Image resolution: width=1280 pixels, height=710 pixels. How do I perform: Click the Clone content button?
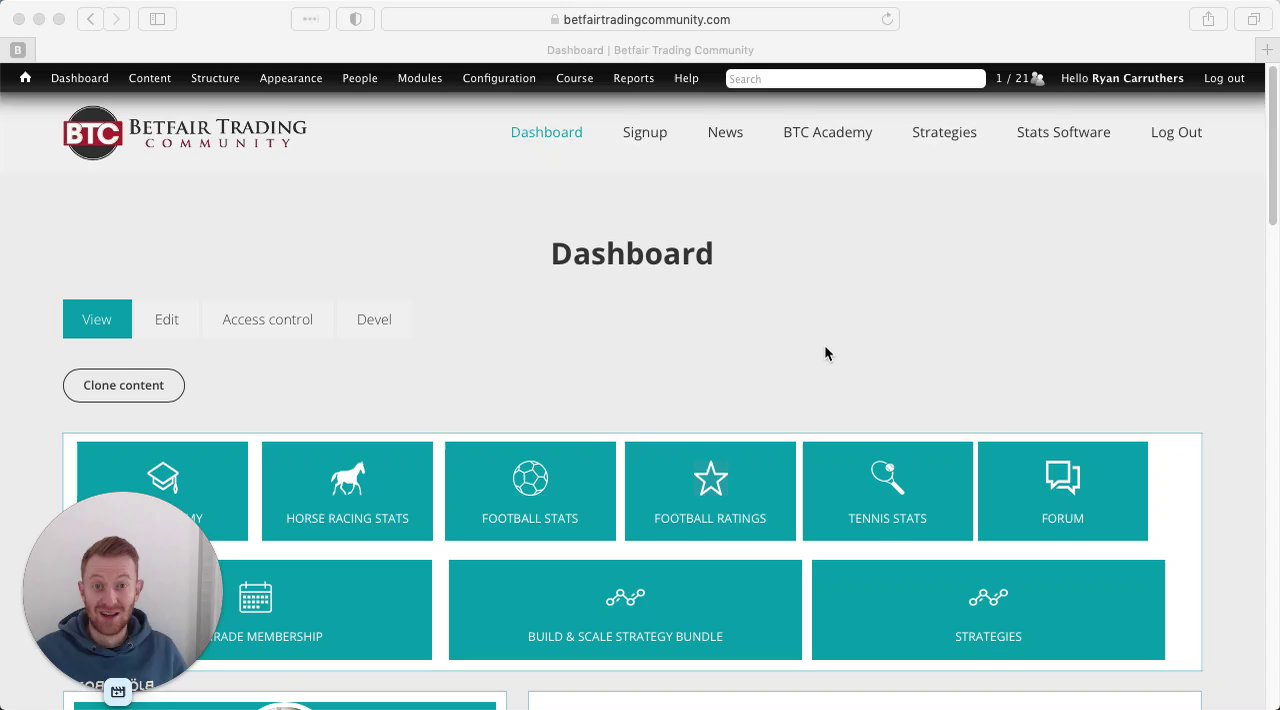coord(124,385)
